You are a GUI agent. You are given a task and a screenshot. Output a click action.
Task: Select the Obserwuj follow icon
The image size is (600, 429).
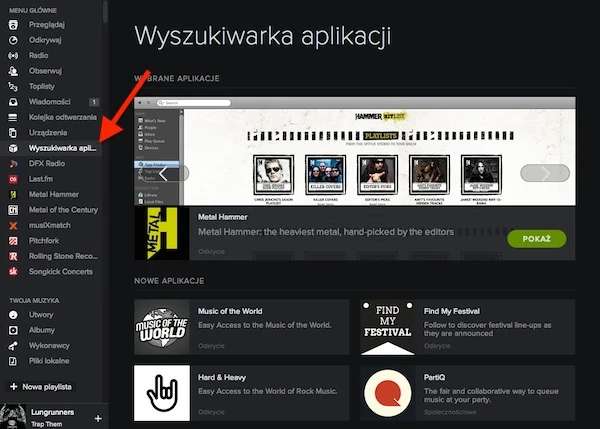click(13, 71)
